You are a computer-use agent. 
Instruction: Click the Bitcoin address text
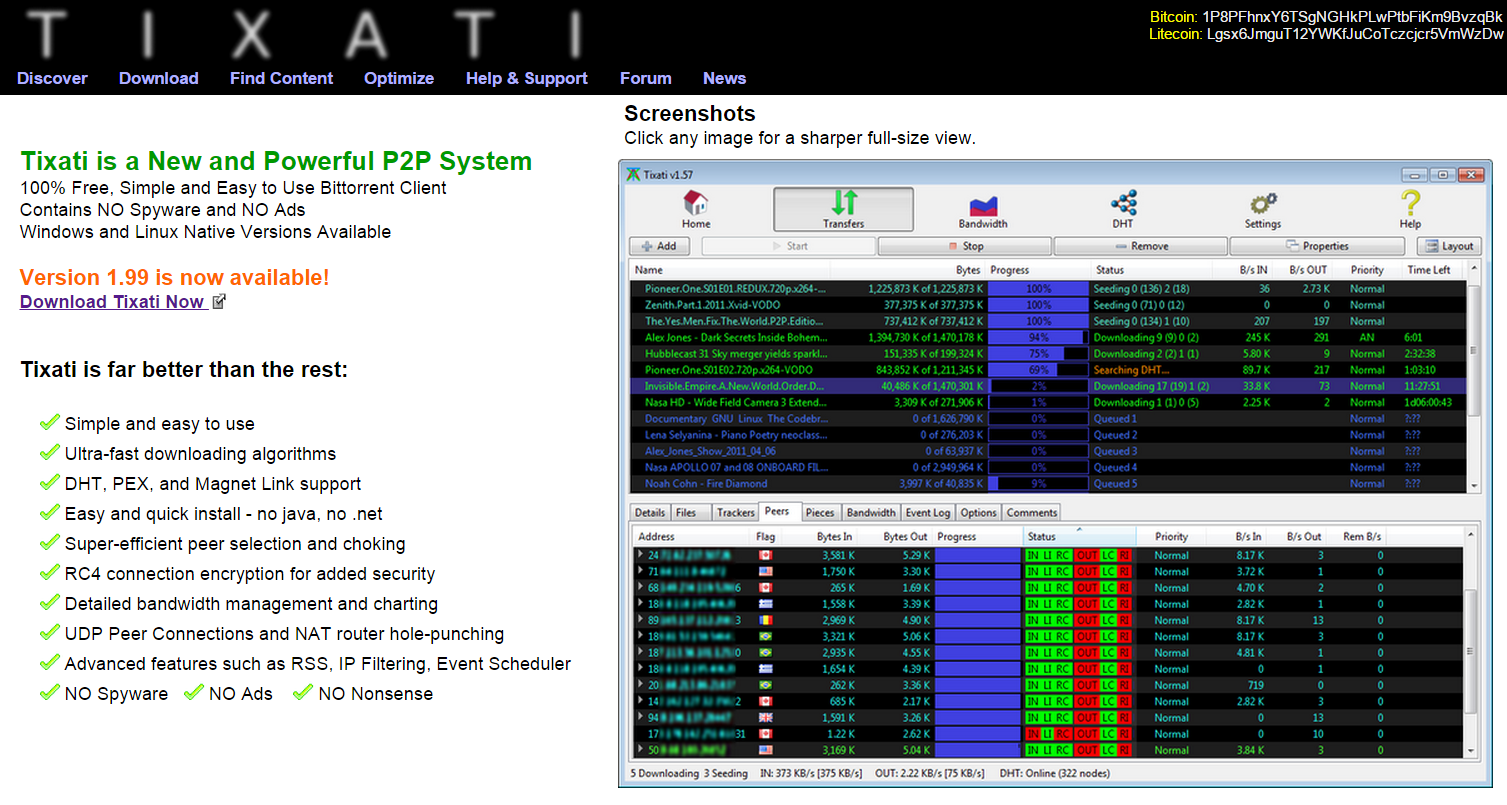click(x=1353, y=17)
